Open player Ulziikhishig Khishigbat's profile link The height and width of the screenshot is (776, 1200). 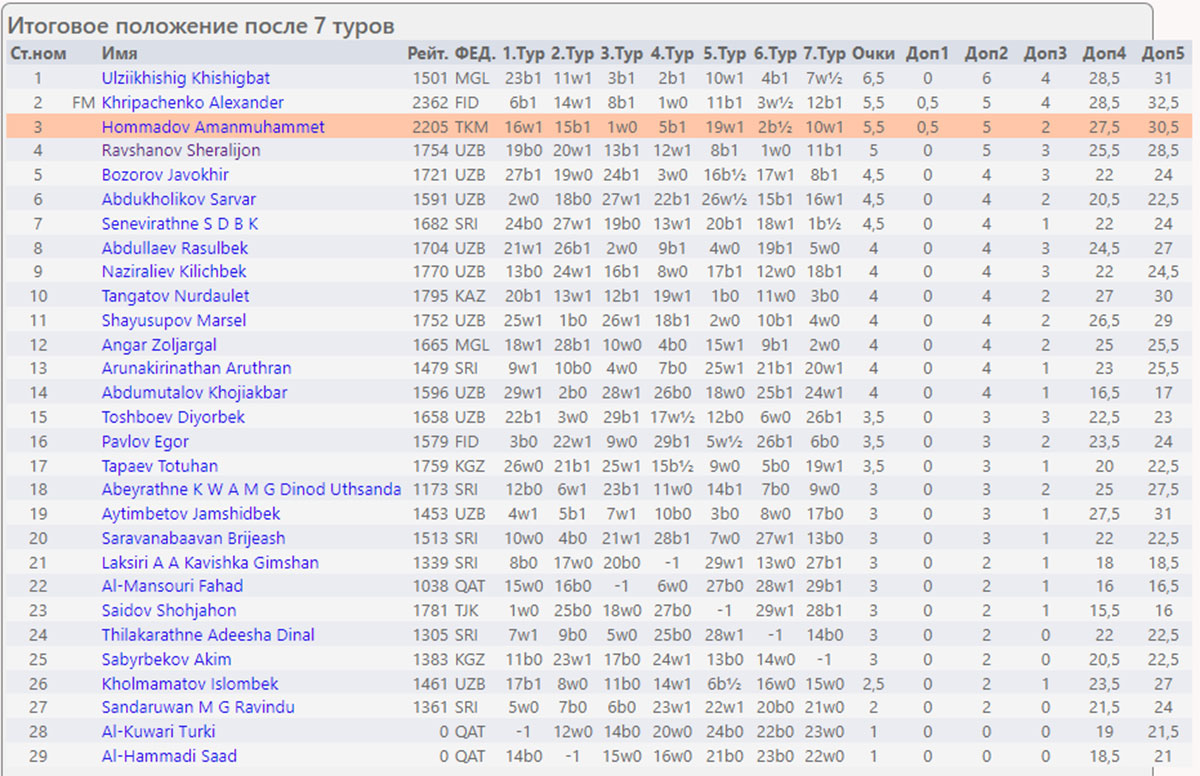(x=185, y=78)
